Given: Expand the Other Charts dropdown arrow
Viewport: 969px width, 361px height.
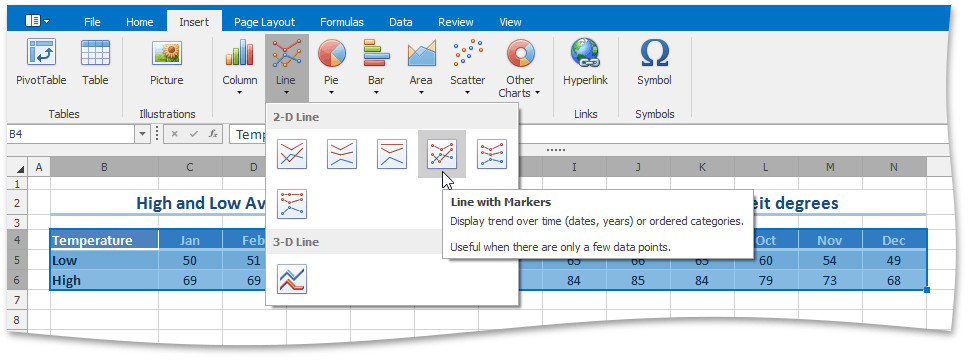Looking at the screenshot, I should click(538, 93).
